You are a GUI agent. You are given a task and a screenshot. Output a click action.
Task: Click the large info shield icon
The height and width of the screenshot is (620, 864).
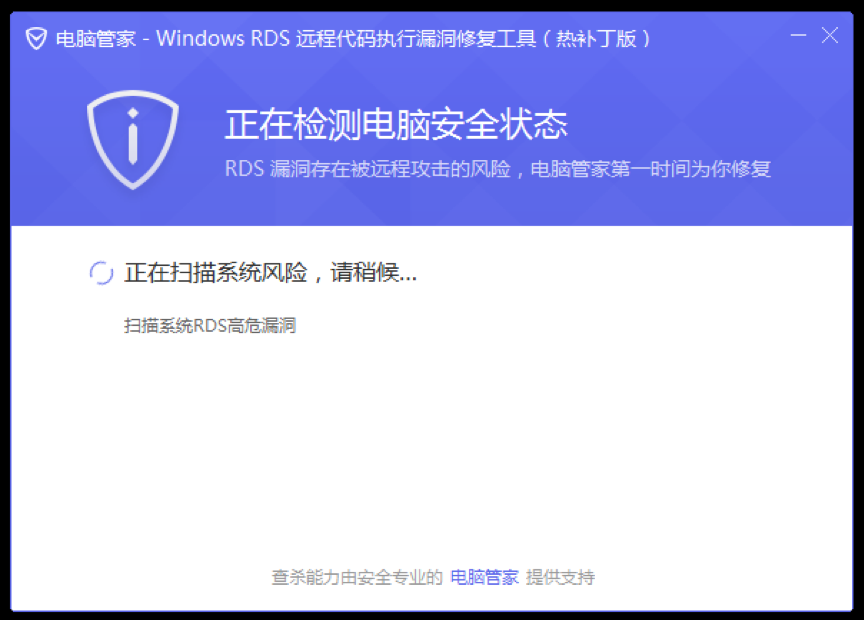coord(133,139)
